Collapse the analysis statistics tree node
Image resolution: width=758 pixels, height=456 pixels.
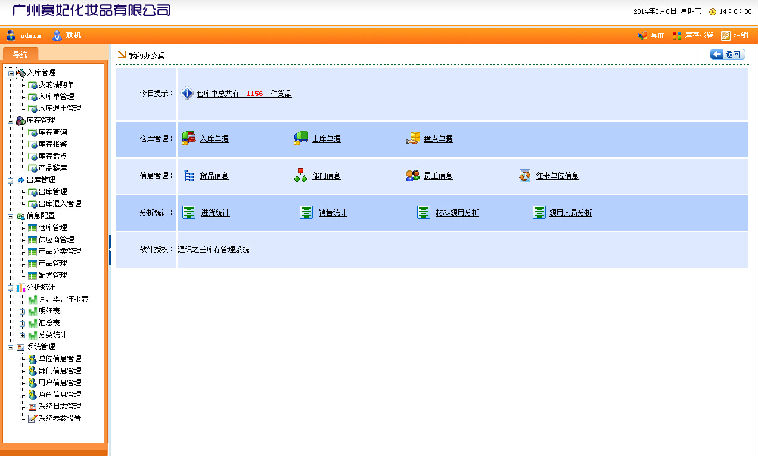(11, 288)
